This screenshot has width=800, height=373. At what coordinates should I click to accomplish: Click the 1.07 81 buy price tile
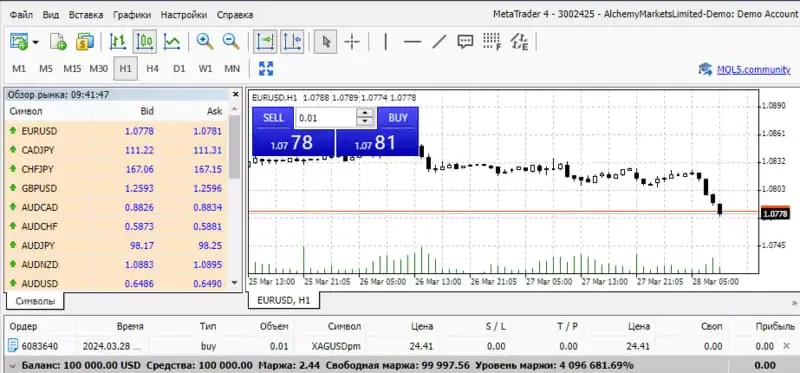(x=377, y=143)
